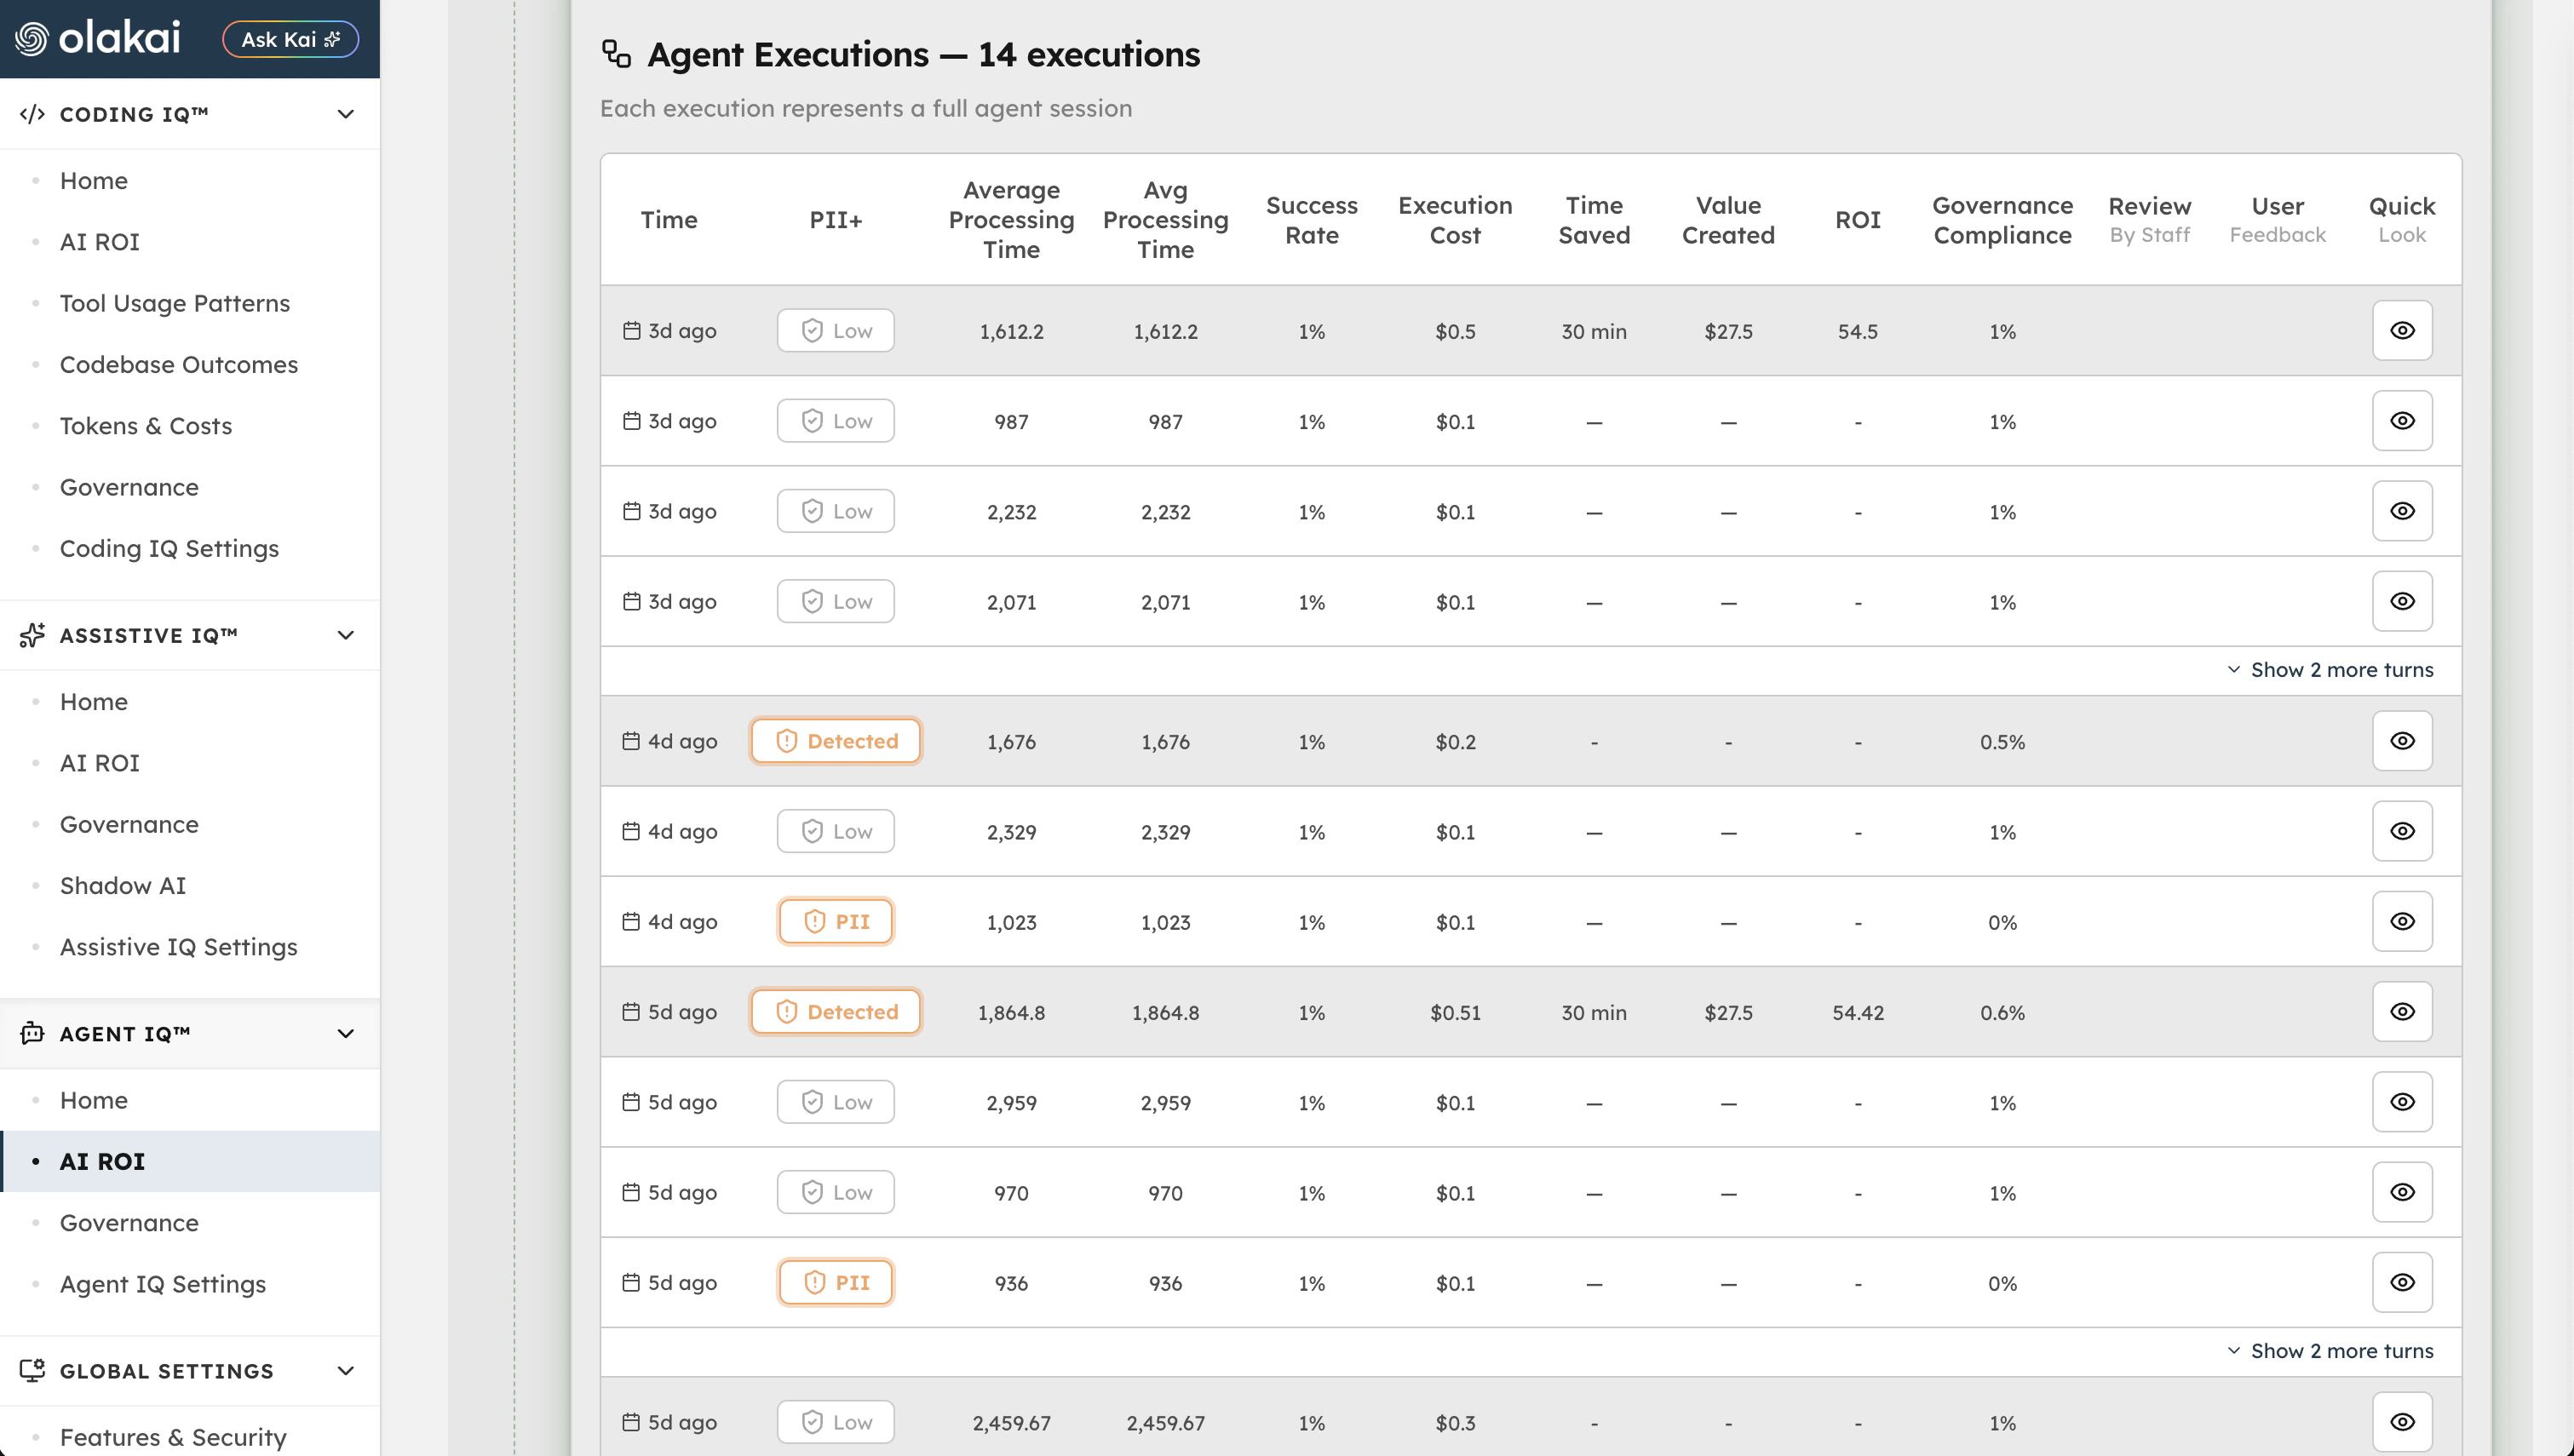
Task: Open Governance under Assistive IQ
Action: coord(129,824)
